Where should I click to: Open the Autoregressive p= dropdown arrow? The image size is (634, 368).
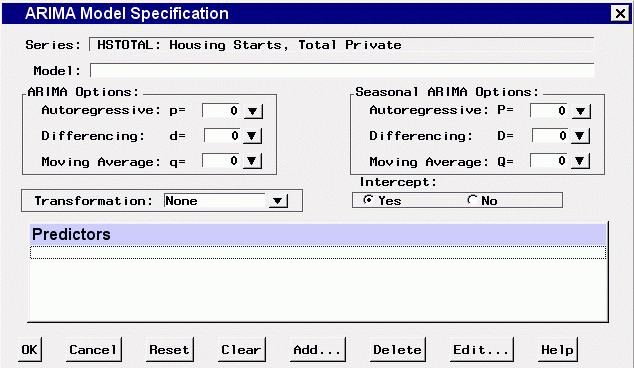[x=253, y=111]
